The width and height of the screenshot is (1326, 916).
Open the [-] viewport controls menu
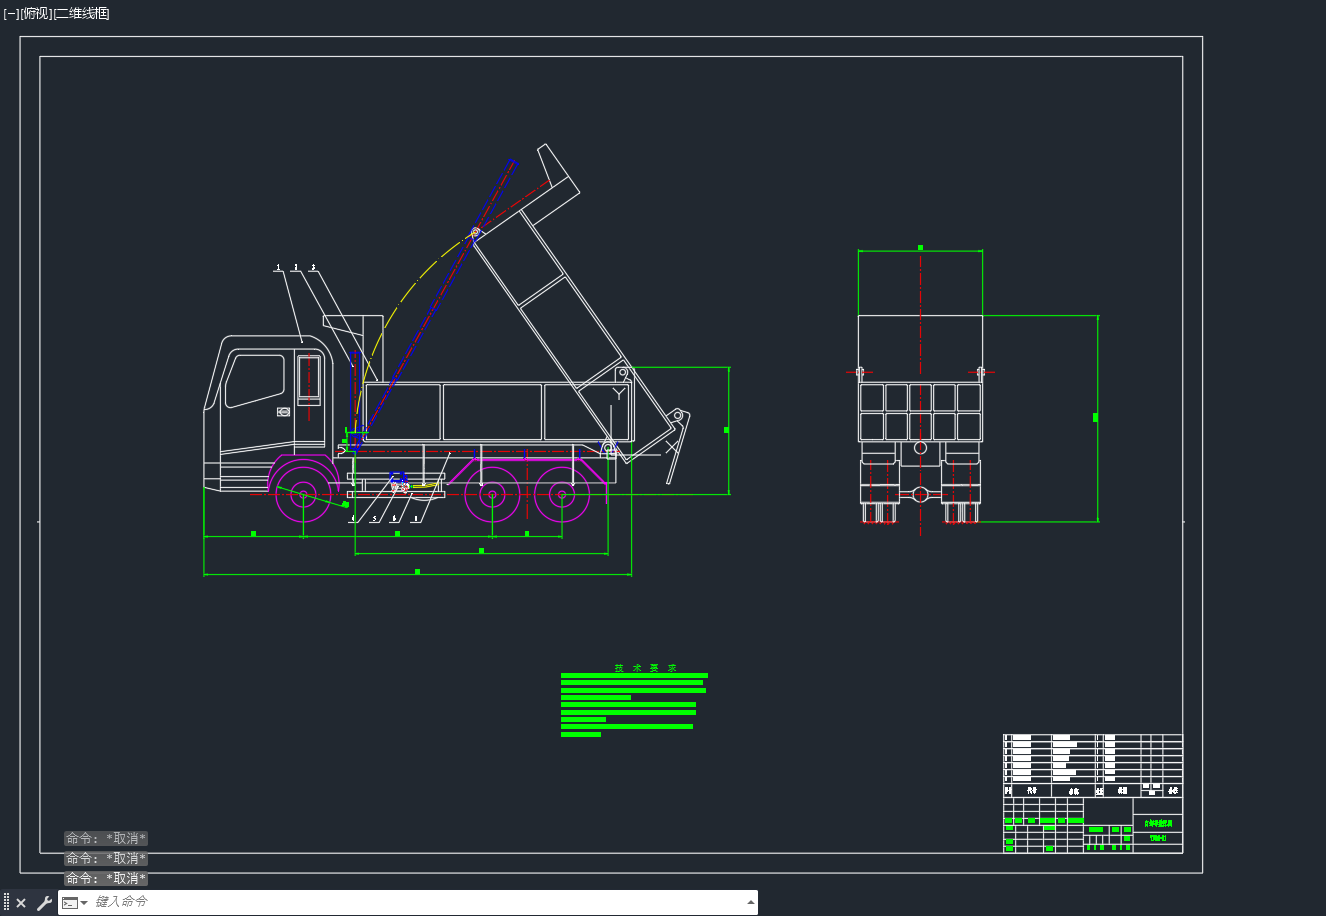[11, 13]
